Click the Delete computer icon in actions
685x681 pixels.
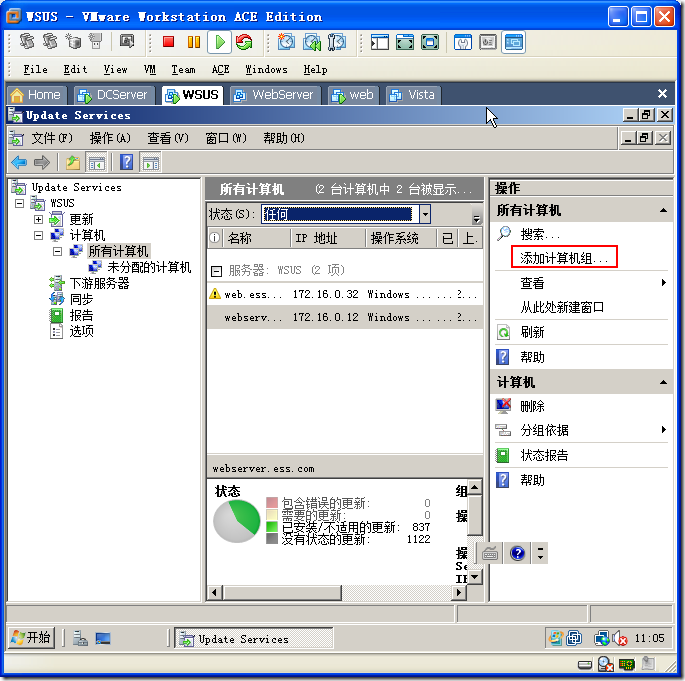pyautogui.click(x=503, y=406)
